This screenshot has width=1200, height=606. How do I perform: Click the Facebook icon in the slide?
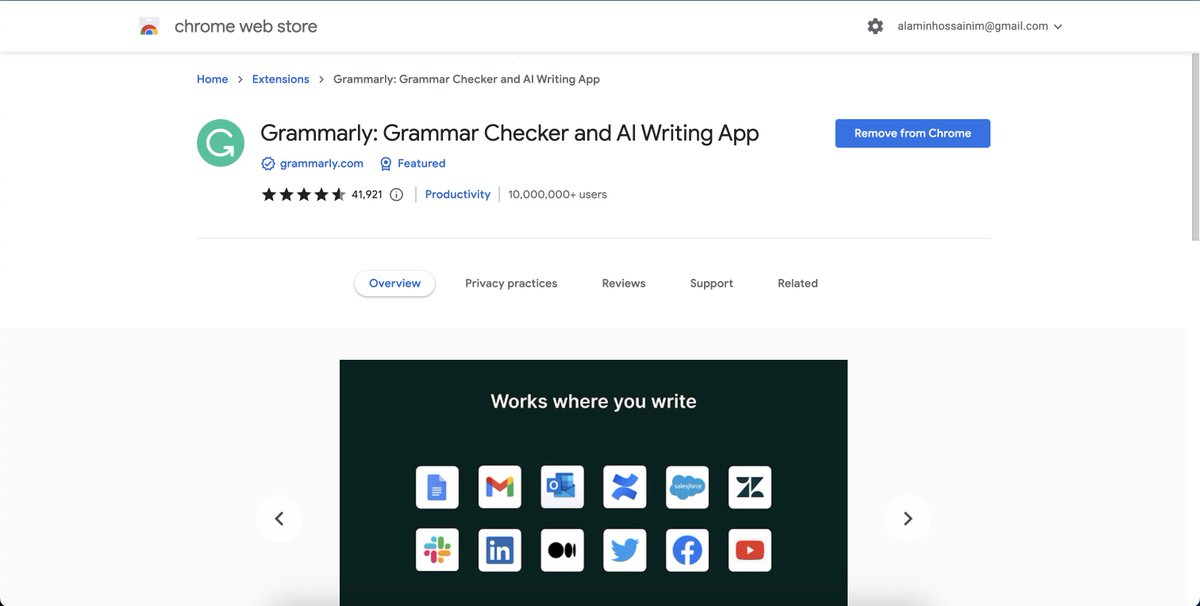click(687, 550)
